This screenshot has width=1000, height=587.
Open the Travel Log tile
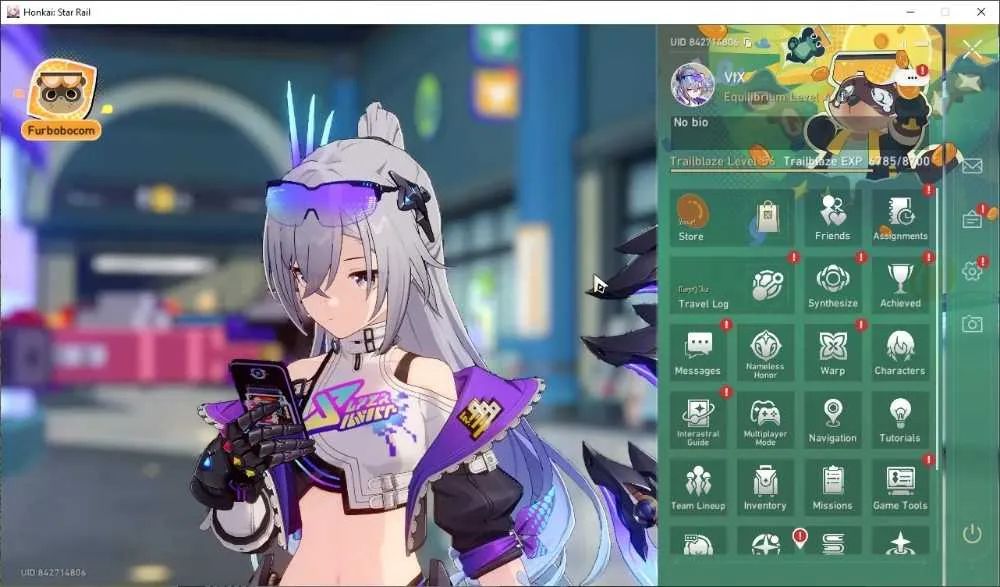tap(732, 285)
